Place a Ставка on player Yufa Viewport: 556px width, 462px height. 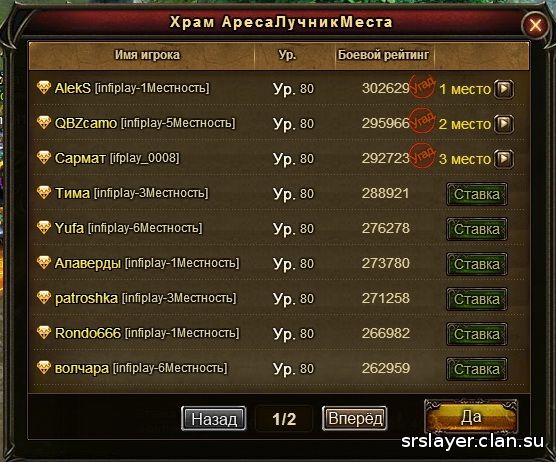pos(477,229)
